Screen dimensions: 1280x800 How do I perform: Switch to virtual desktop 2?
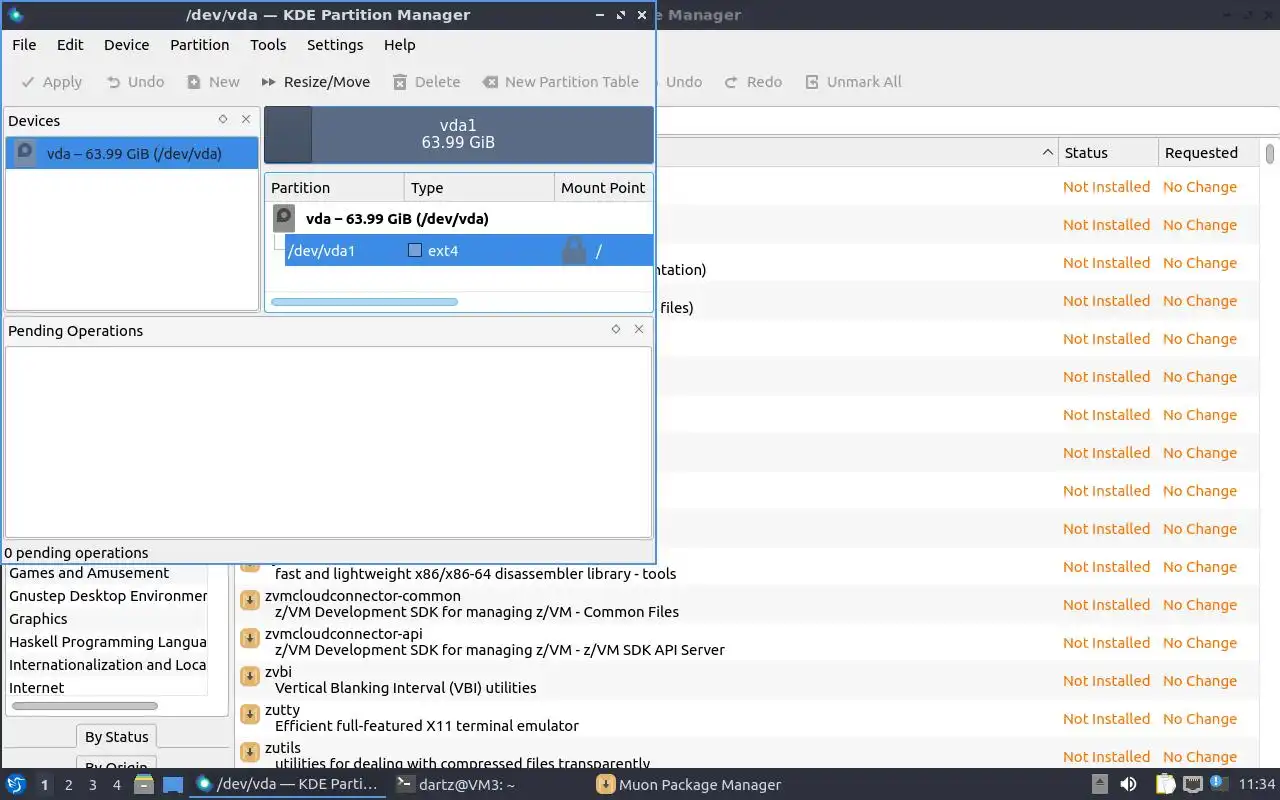(68, 785)
